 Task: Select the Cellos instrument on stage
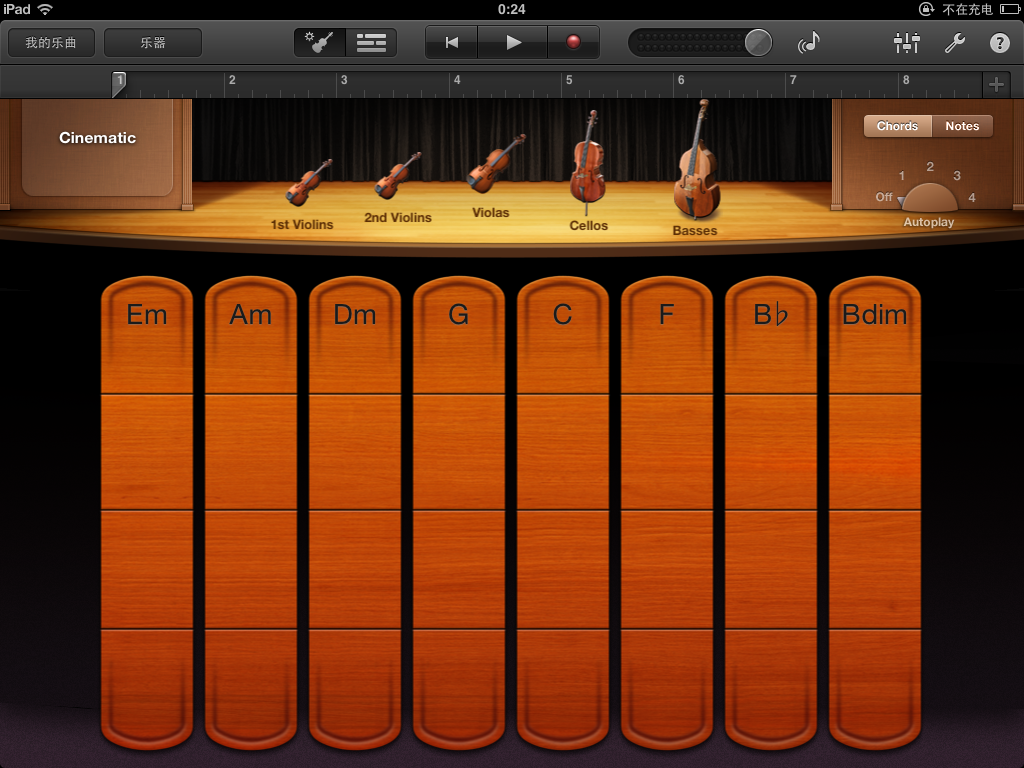tap(588, 165)
